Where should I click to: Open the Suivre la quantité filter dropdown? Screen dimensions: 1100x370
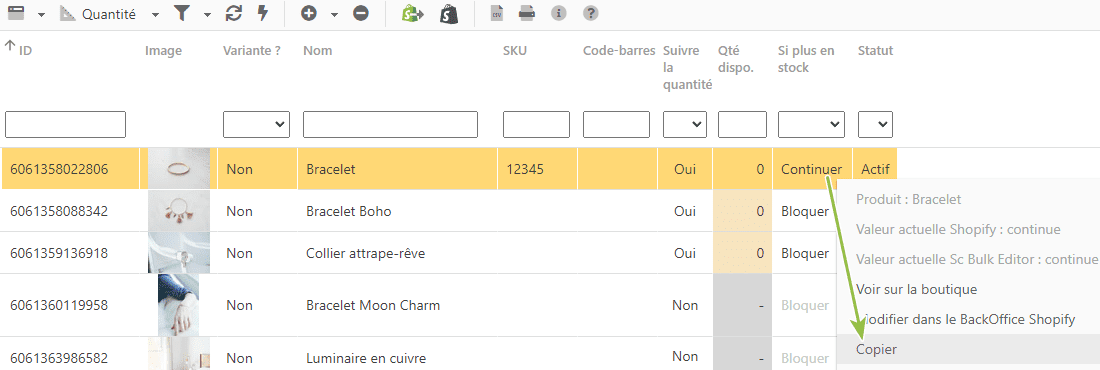[685, 124]
